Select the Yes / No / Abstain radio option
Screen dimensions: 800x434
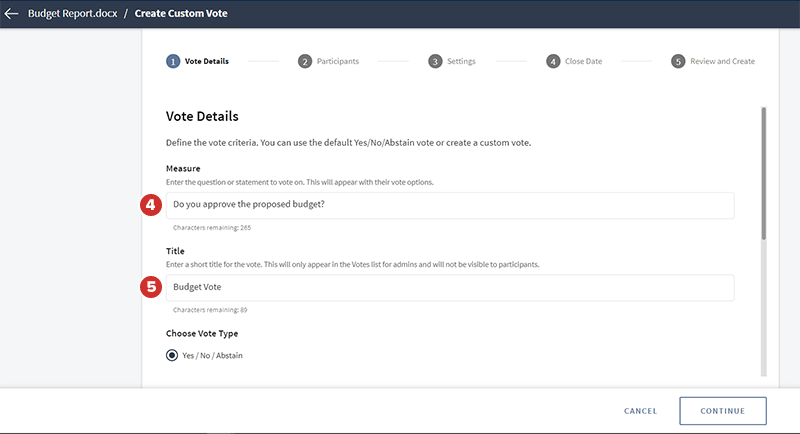172,355
